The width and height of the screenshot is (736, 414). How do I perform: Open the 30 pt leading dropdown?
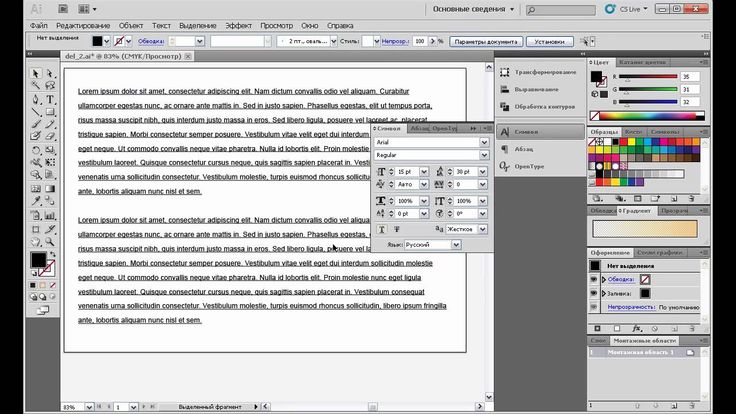coord(483,172)
